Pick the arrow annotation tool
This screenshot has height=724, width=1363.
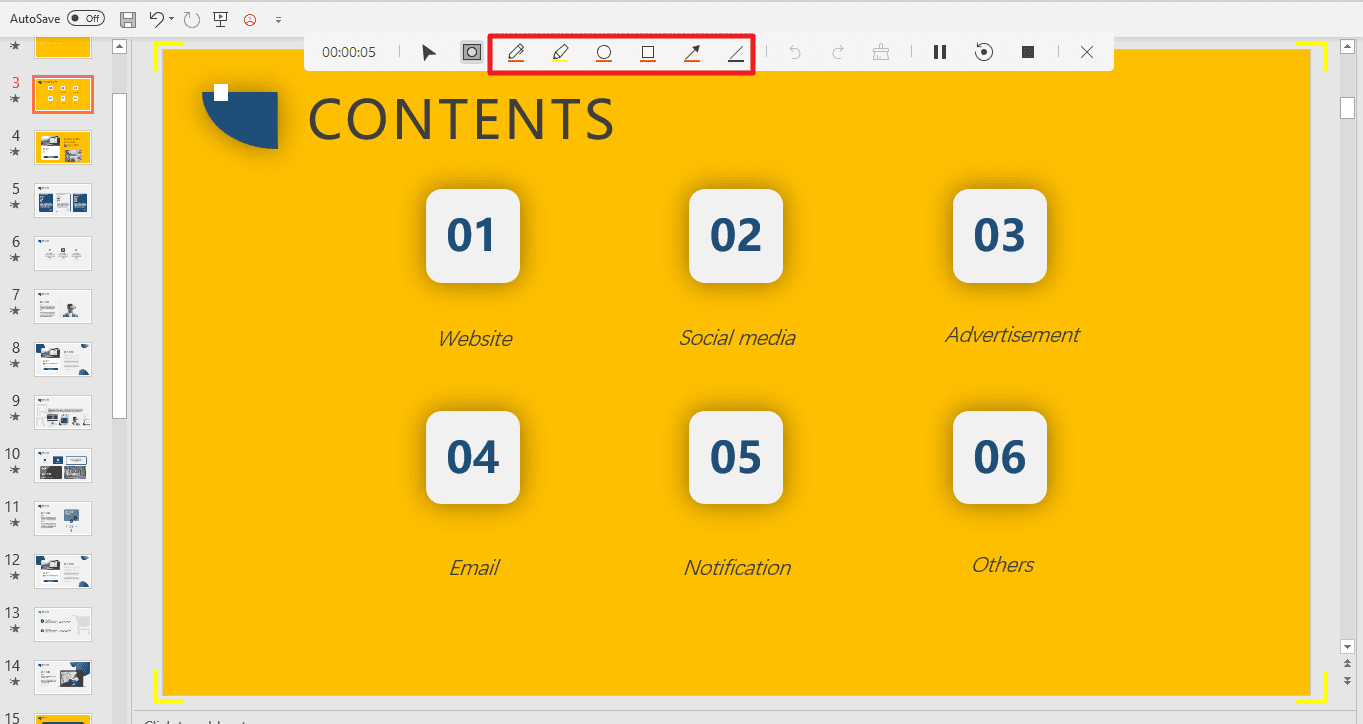pos(692,53)
